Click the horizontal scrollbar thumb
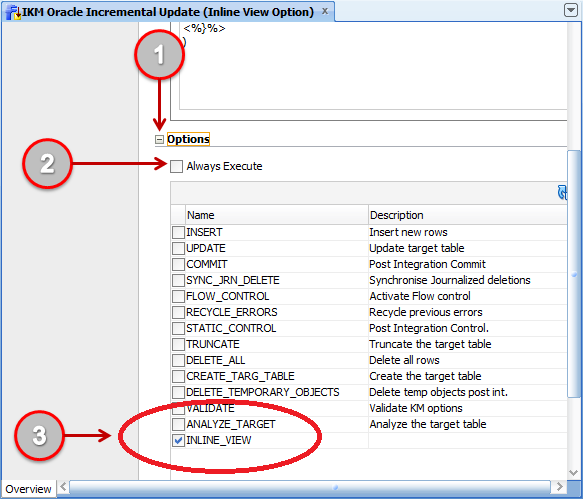This screenshot has width=583, height=499. pos(310,487)
